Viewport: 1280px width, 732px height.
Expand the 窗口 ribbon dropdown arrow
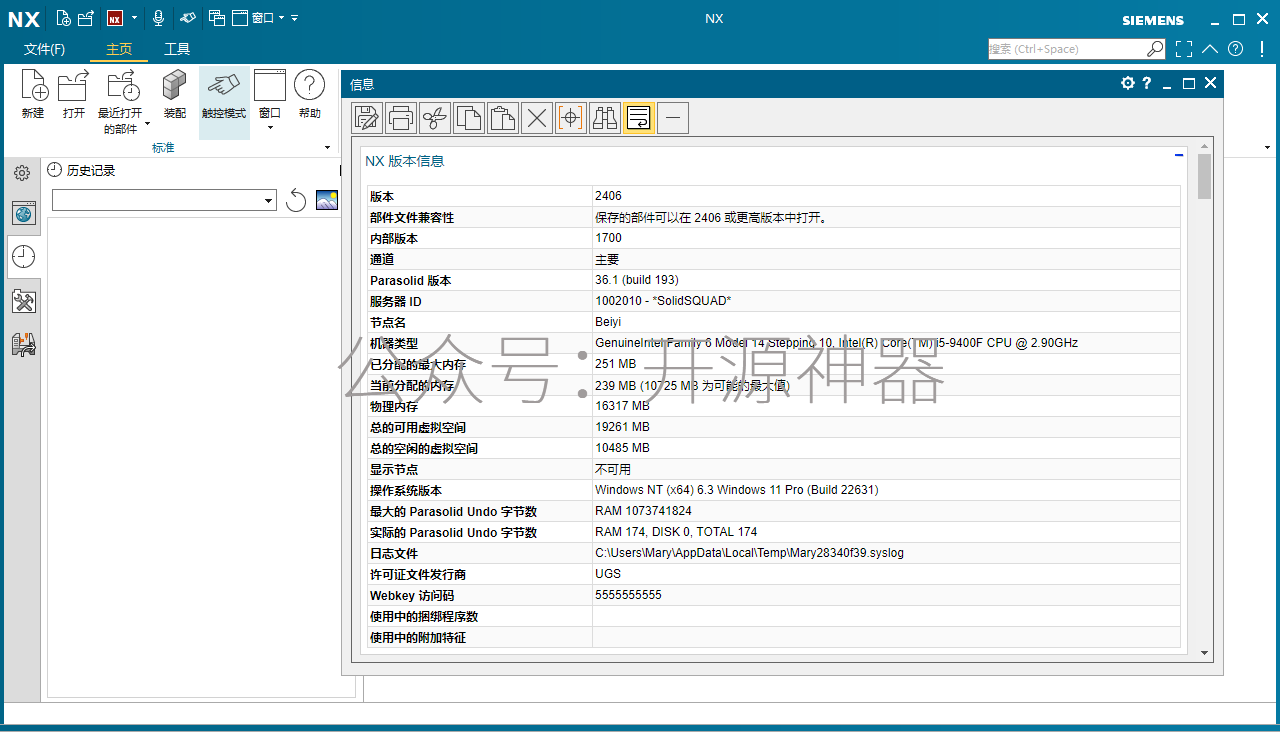point(270,127)
